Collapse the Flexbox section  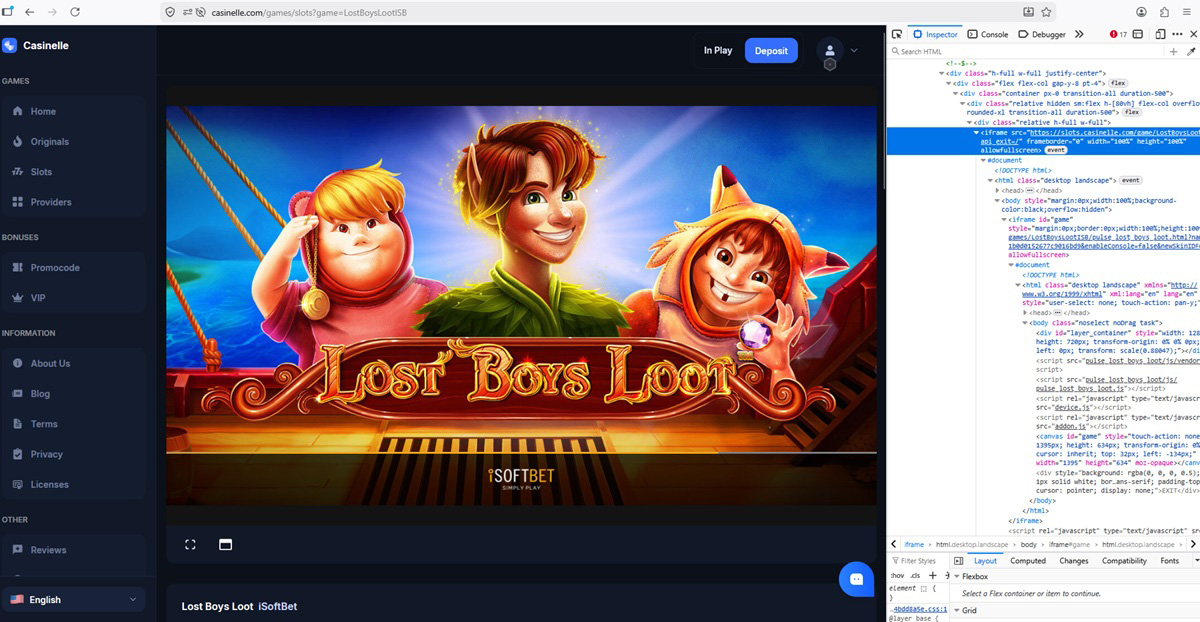[957, 576]
